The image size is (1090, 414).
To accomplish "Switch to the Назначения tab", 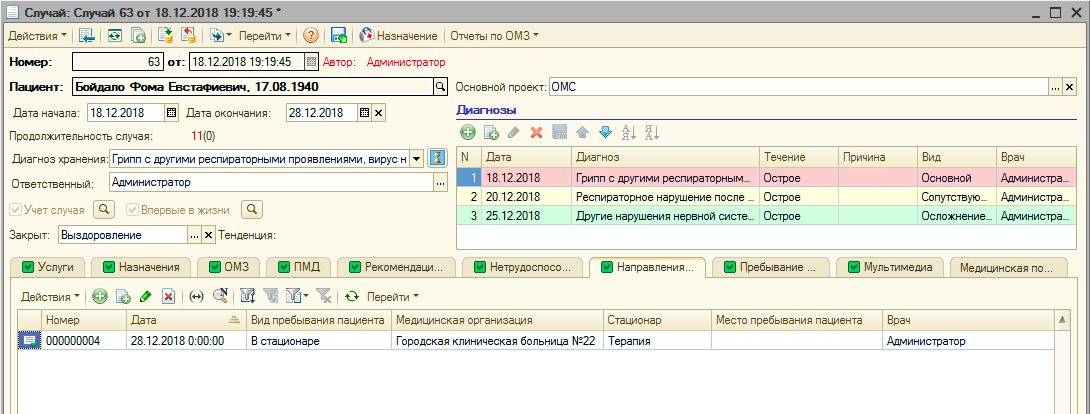I will (140, 267).
